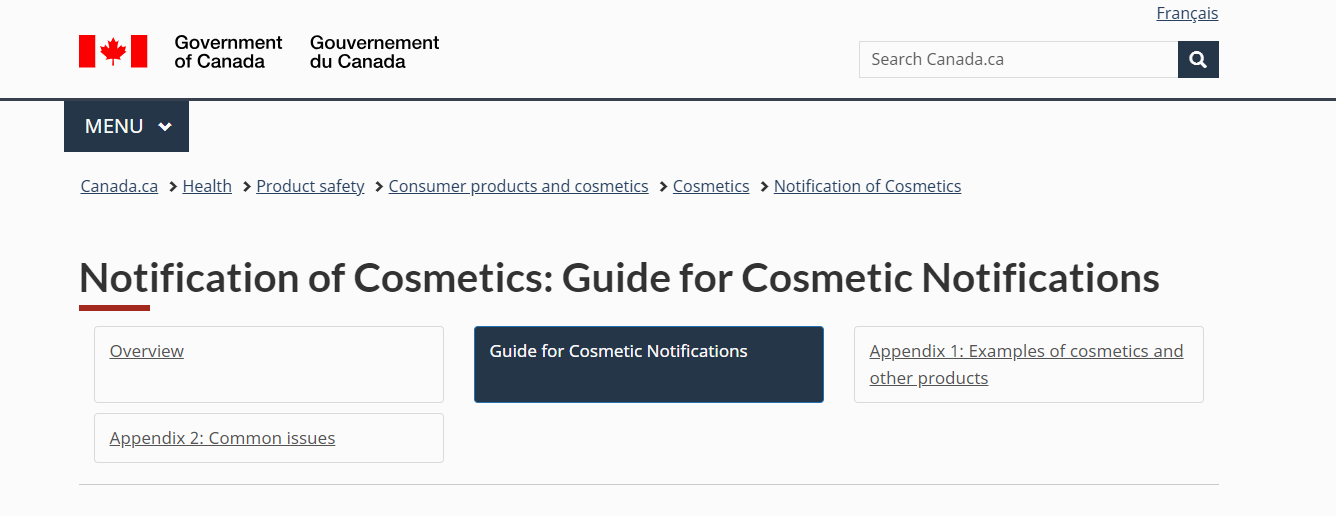The height and width of the screenshot is (516, 1336).
Task: Navigate to Product safety breadcrumb
Action: point(310,186)
